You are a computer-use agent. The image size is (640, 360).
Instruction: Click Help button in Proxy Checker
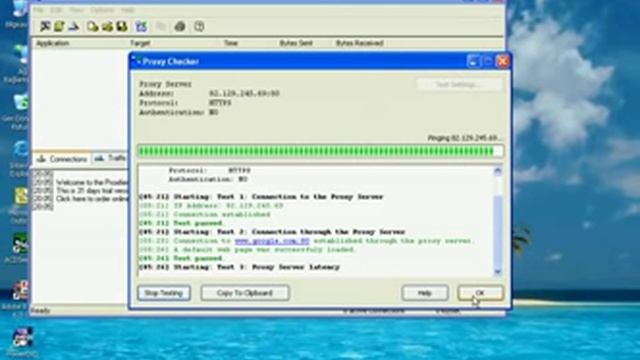point(424,293)
